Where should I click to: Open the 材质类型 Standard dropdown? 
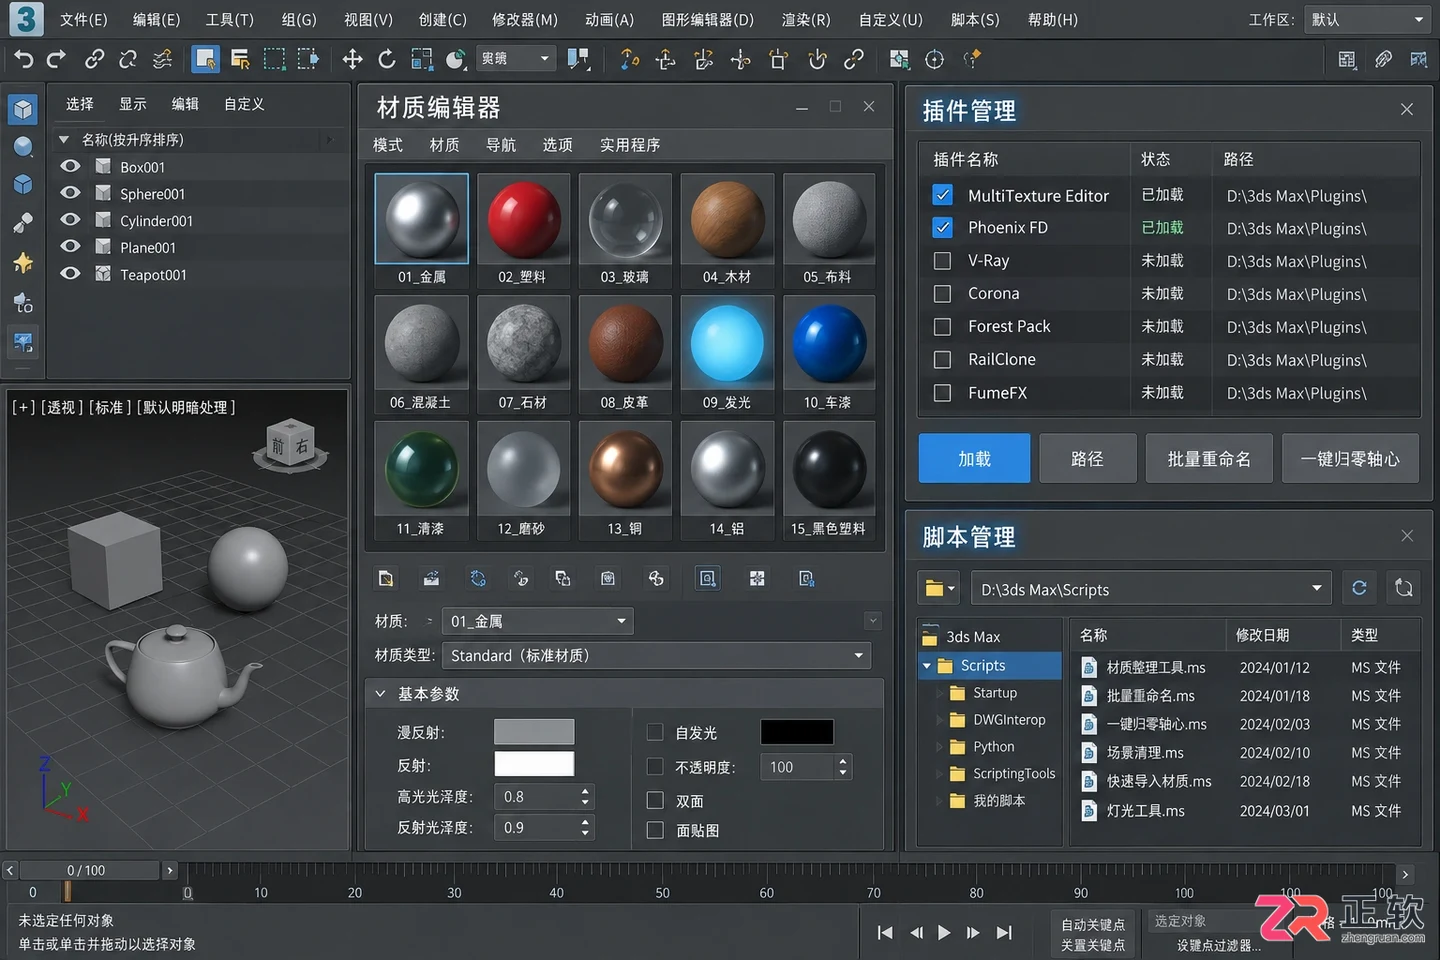pos(657,656)
